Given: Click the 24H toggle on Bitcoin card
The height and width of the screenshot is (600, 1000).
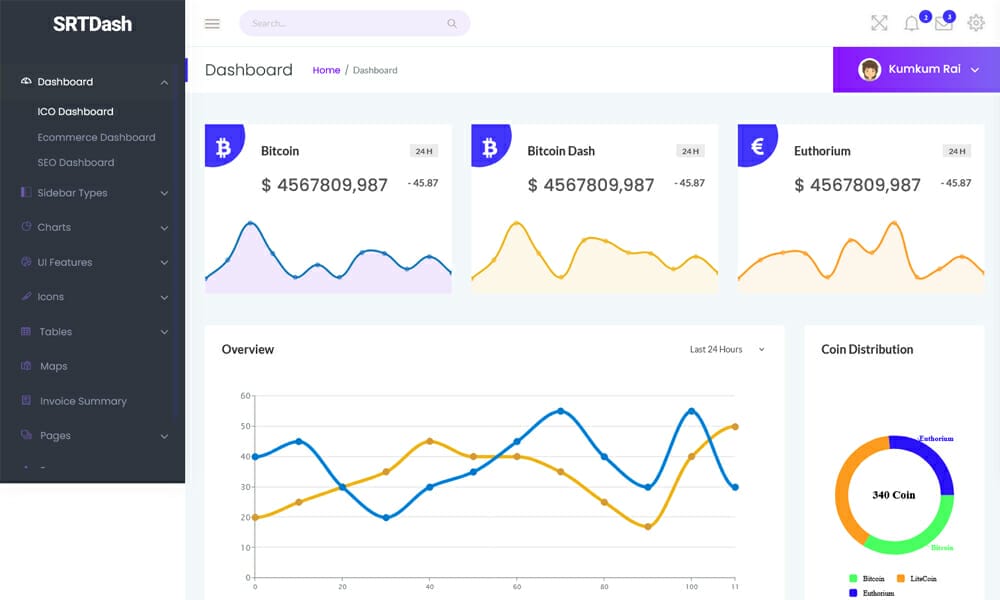Looking at the screenshot, I should point(427,151).
